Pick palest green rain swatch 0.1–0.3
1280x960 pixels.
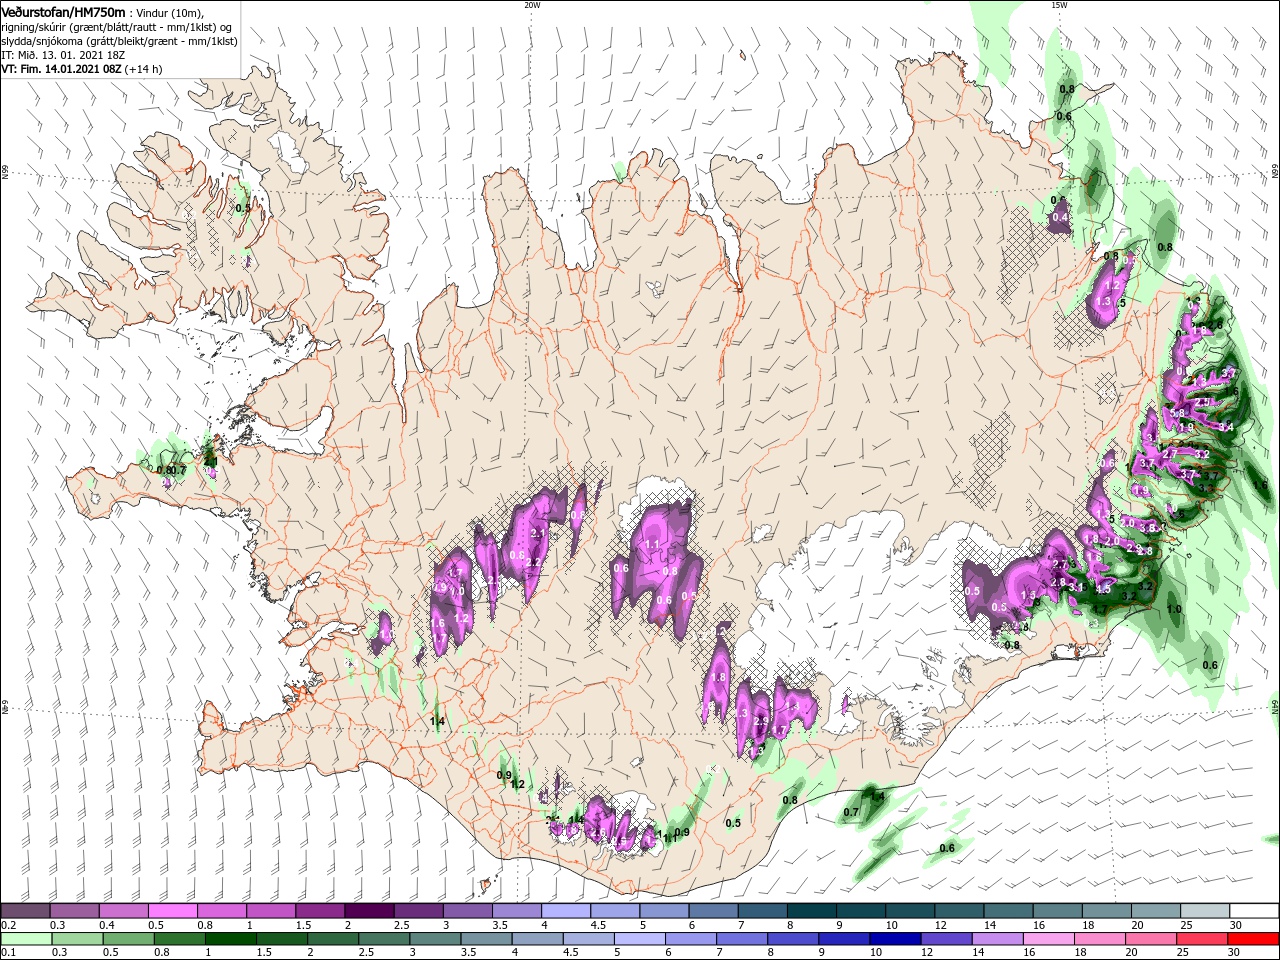pos(26,939)
